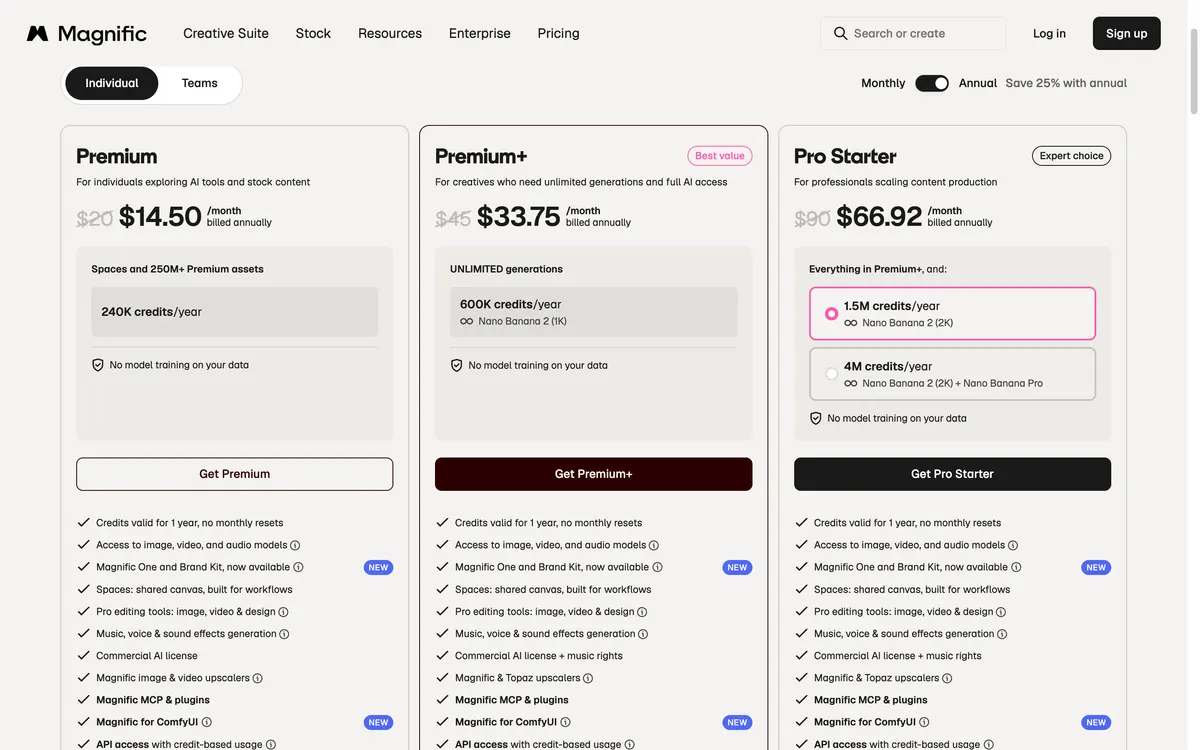Click the Magnific logo icon
This screenshot has height=750, width=1200.
(37, 34)
